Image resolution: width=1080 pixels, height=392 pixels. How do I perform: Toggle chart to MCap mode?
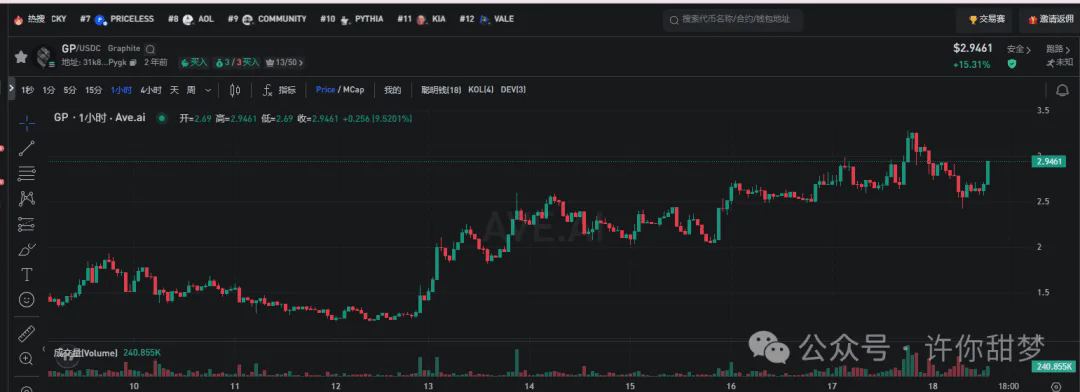click(353, 90)
